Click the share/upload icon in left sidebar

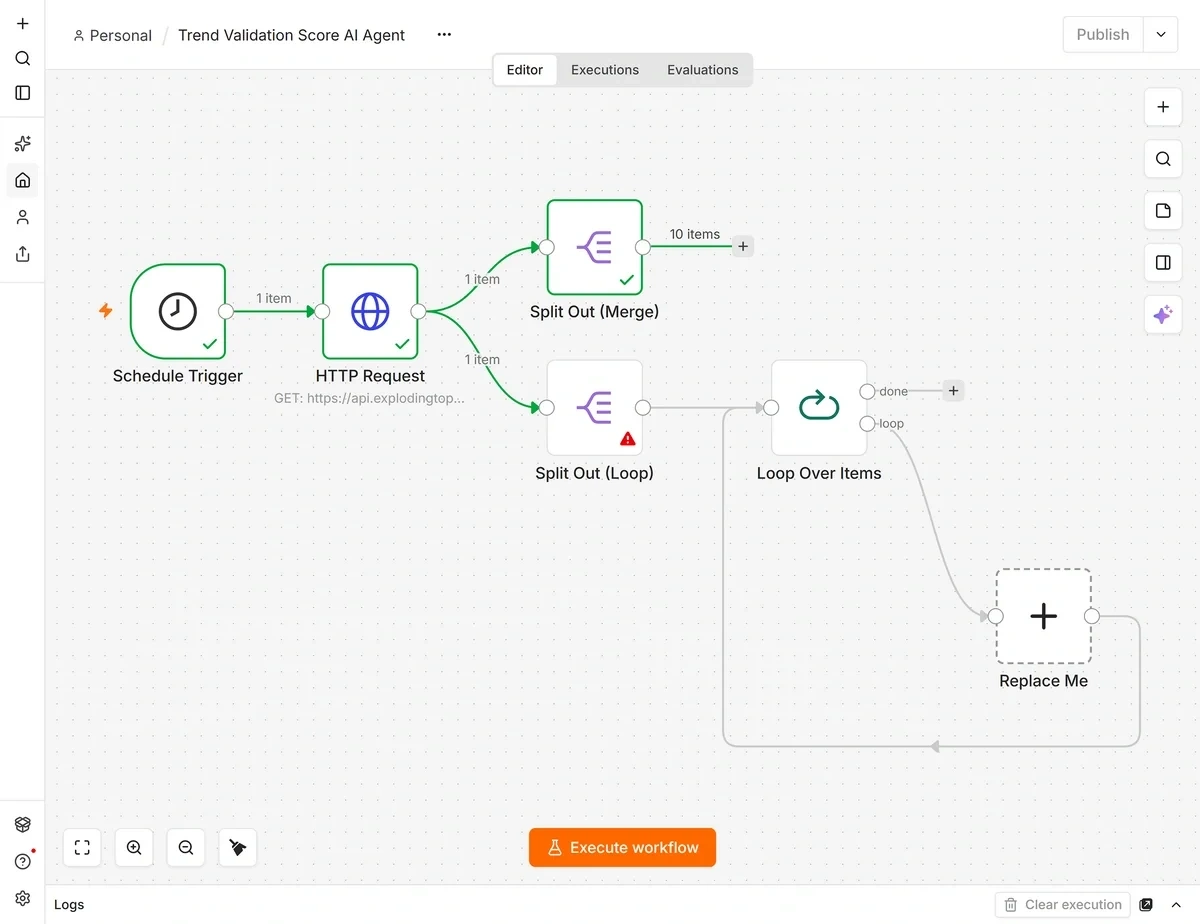23,254
